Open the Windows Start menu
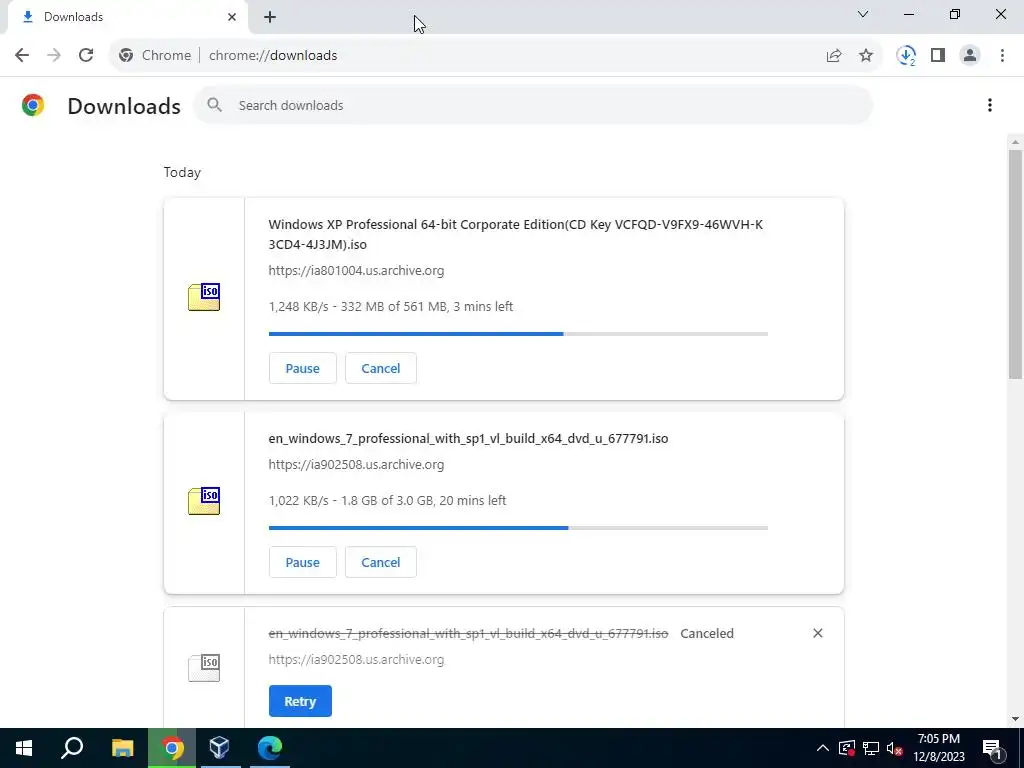This screenshot has width=1024, height=768. point(24,748)
